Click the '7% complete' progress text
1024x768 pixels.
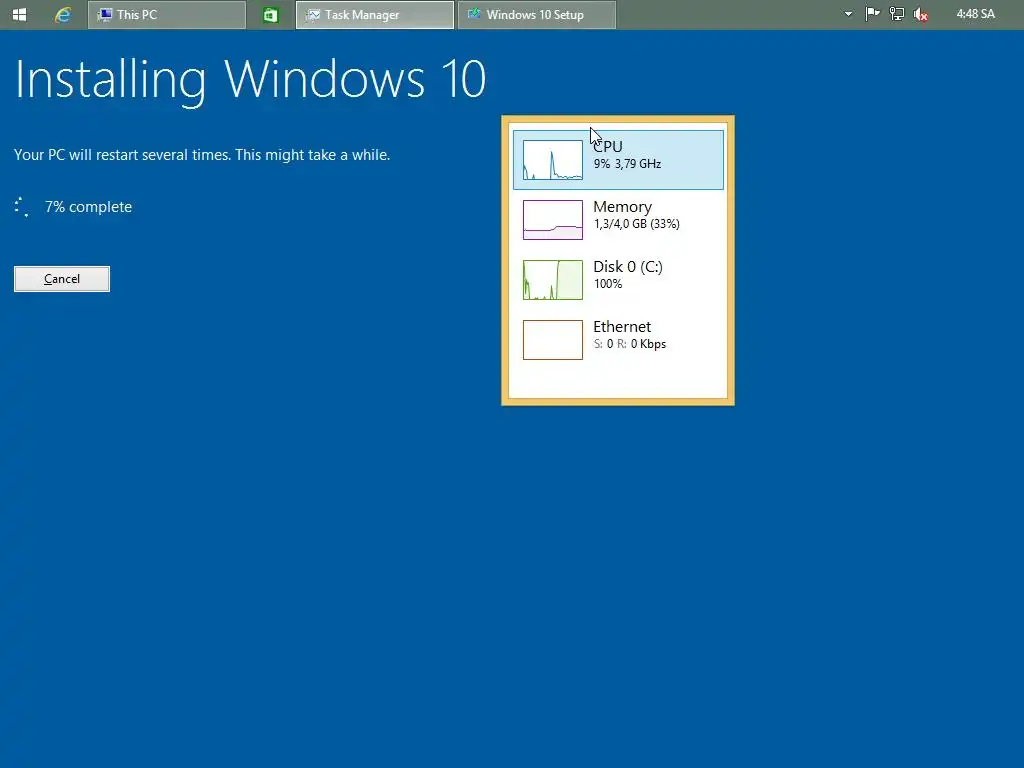tap(88, 207)
